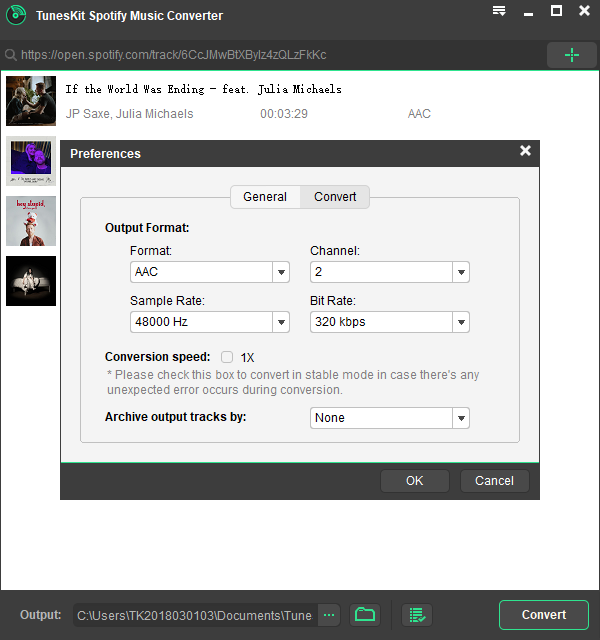Select the dark album cover thumbnail

coord(31,281)
